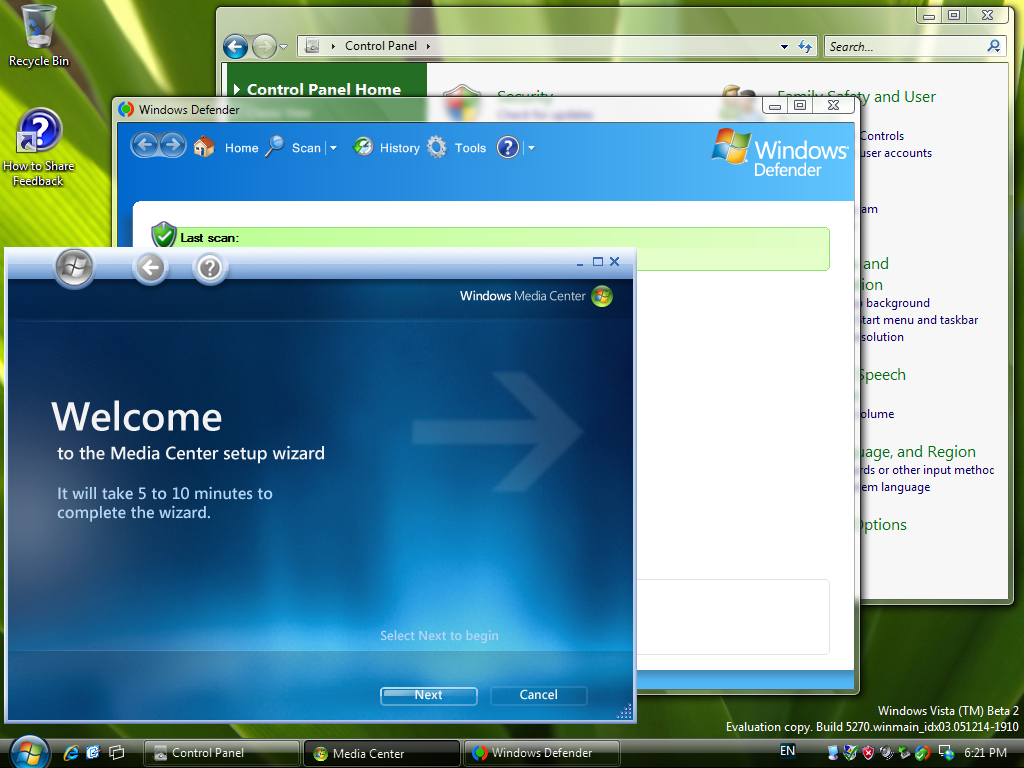Click Switch between windows quick launch icon
This screenshot has width=1024, height=768.
116,753
